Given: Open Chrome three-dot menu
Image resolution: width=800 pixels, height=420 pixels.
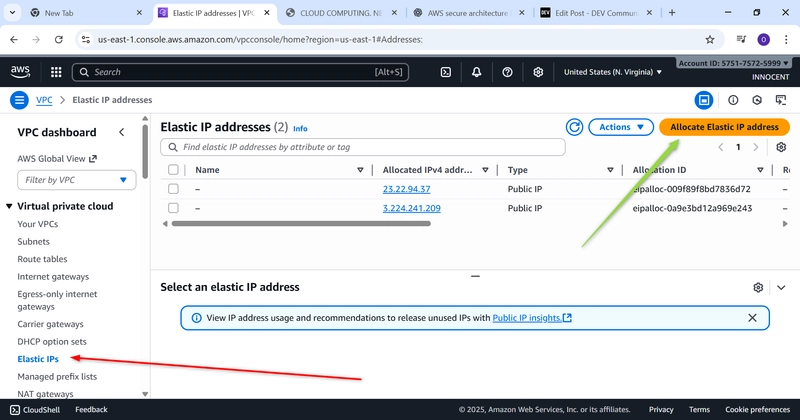Looking at the screenshot, I should tap(786, 39).
